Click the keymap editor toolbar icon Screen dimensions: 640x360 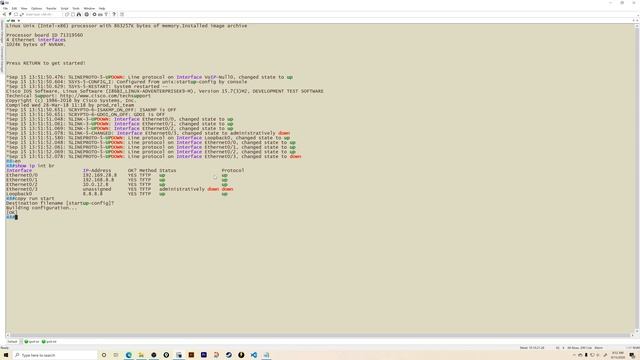(x=100, y=14)
